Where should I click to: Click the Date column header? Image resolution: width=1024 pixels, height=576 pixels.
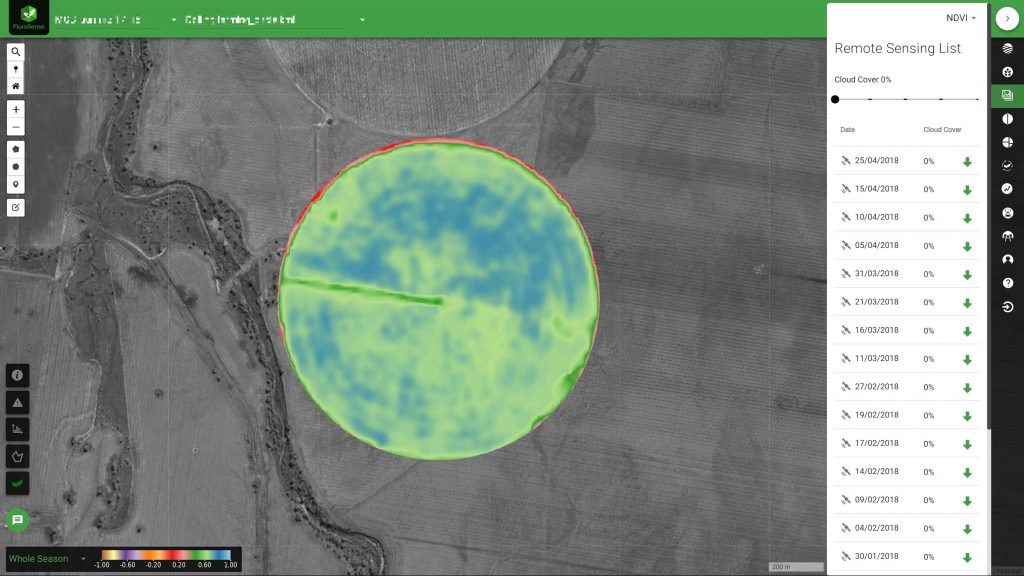coord(848,129)
